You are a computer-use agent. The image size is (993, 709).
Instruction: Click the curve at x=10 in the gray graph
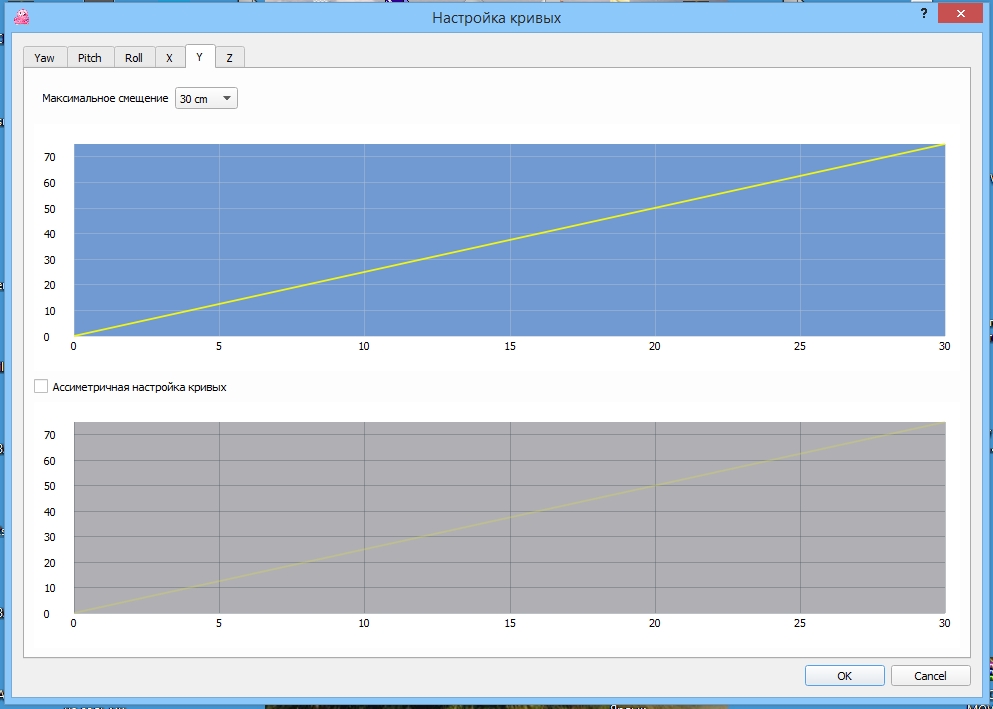(364, 550)
